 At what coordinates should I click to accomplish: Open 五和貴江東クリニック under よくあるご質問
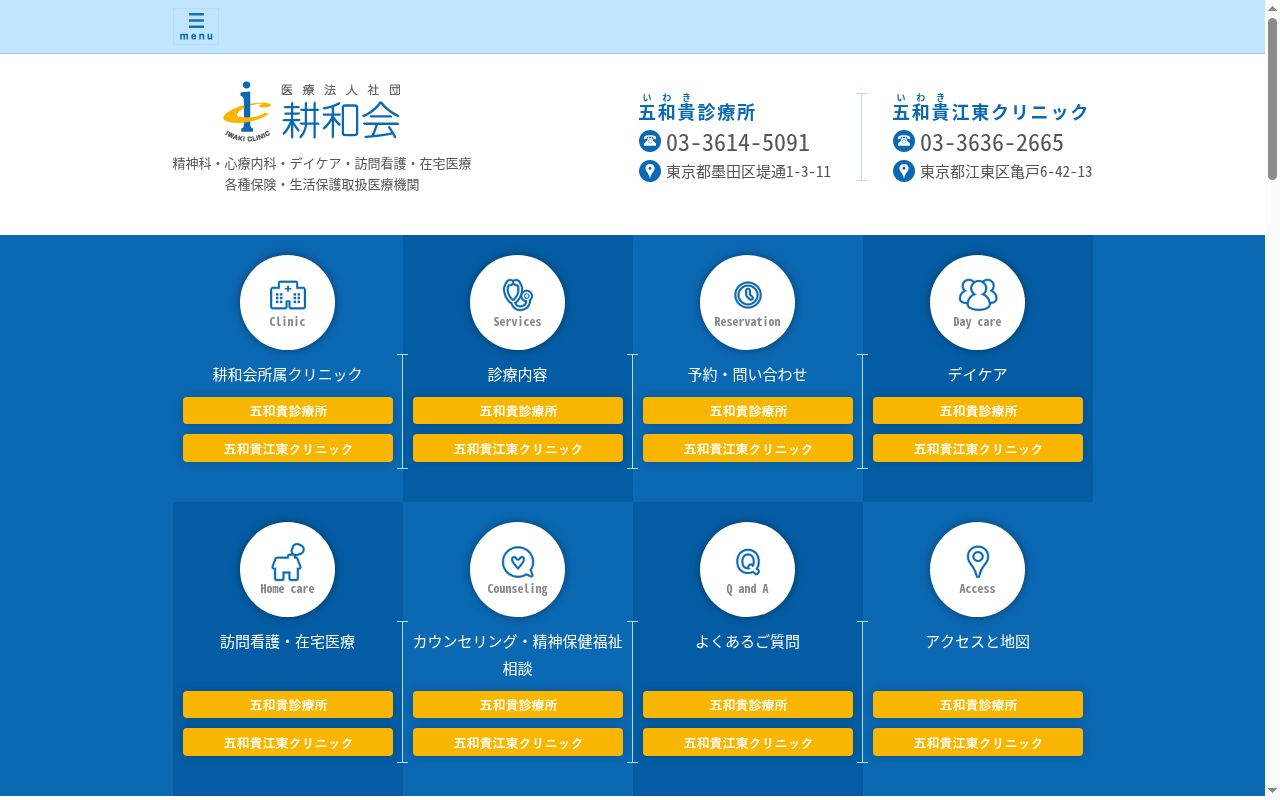[748, 742]
